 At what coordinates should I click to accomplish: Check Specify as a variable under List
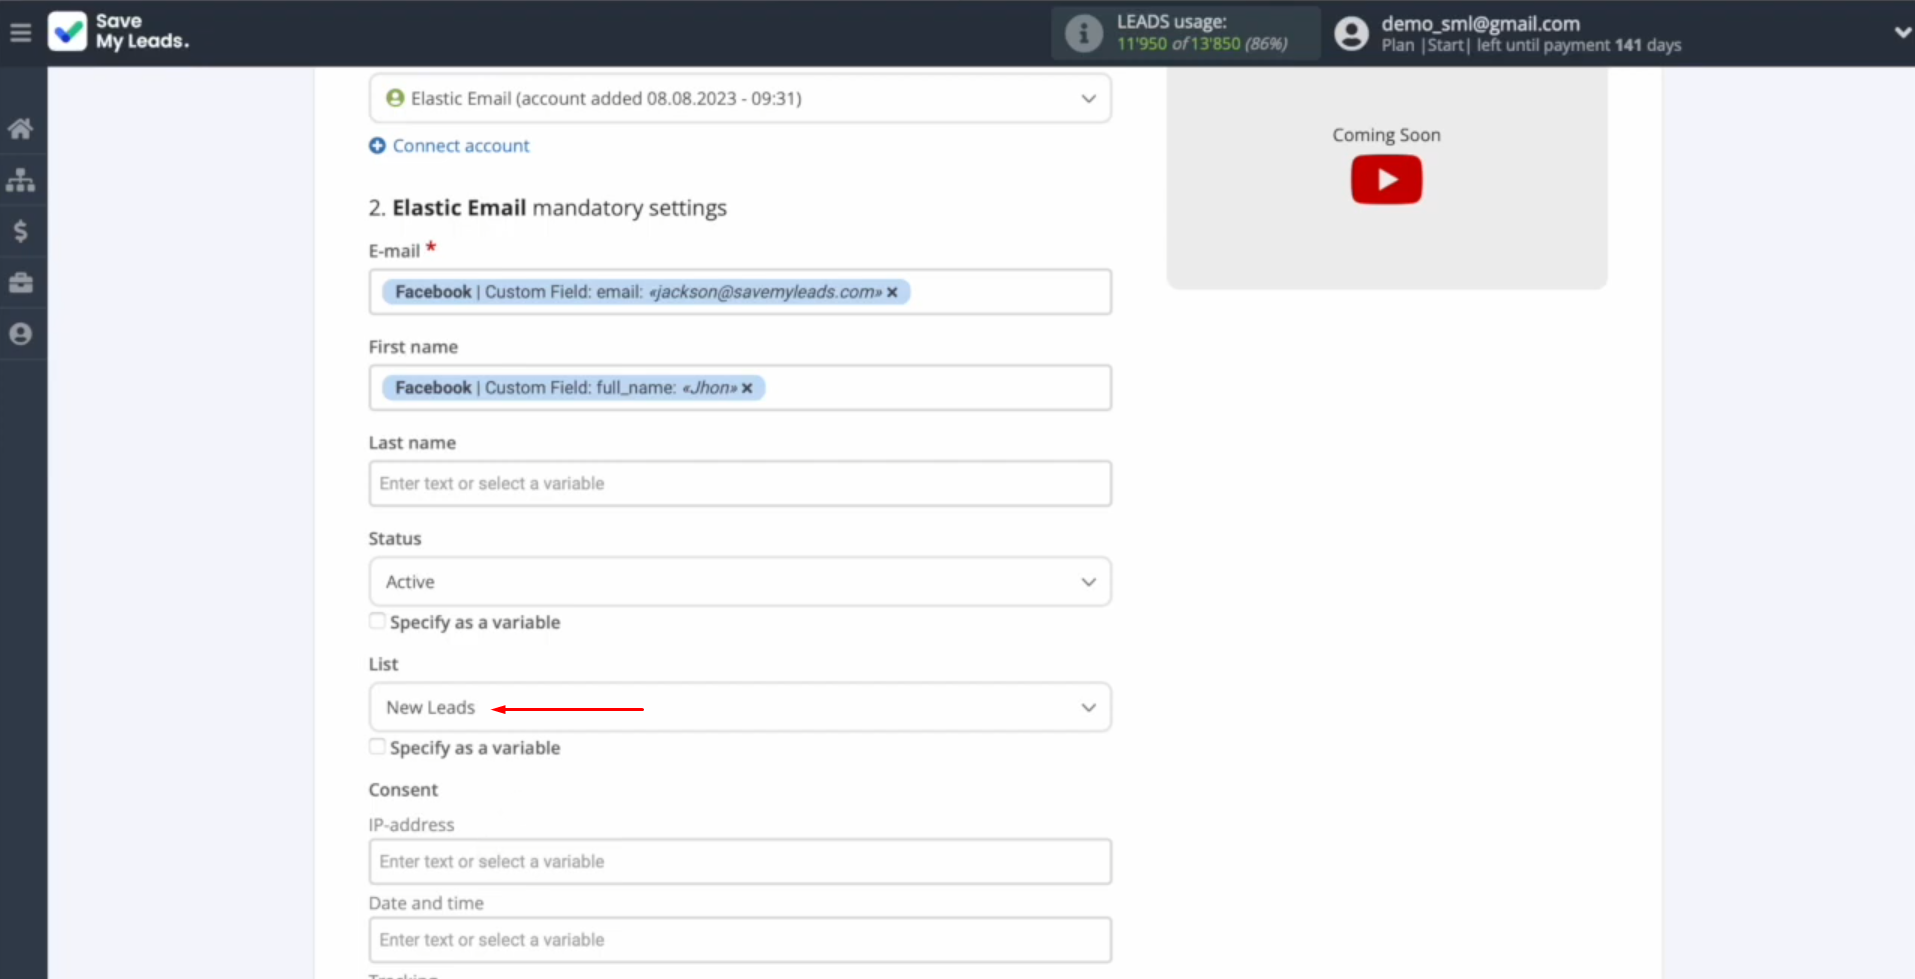click(x=377, y=747)
